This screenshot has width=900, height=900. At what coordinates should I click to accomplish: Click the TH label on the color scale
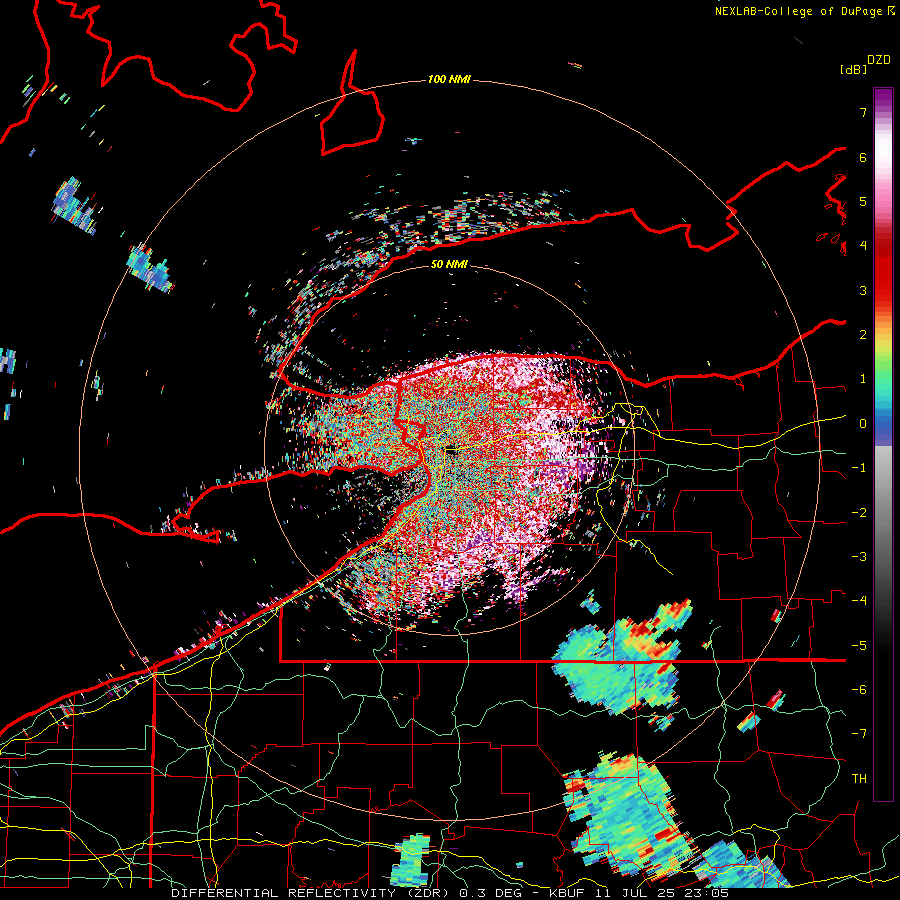859,778
